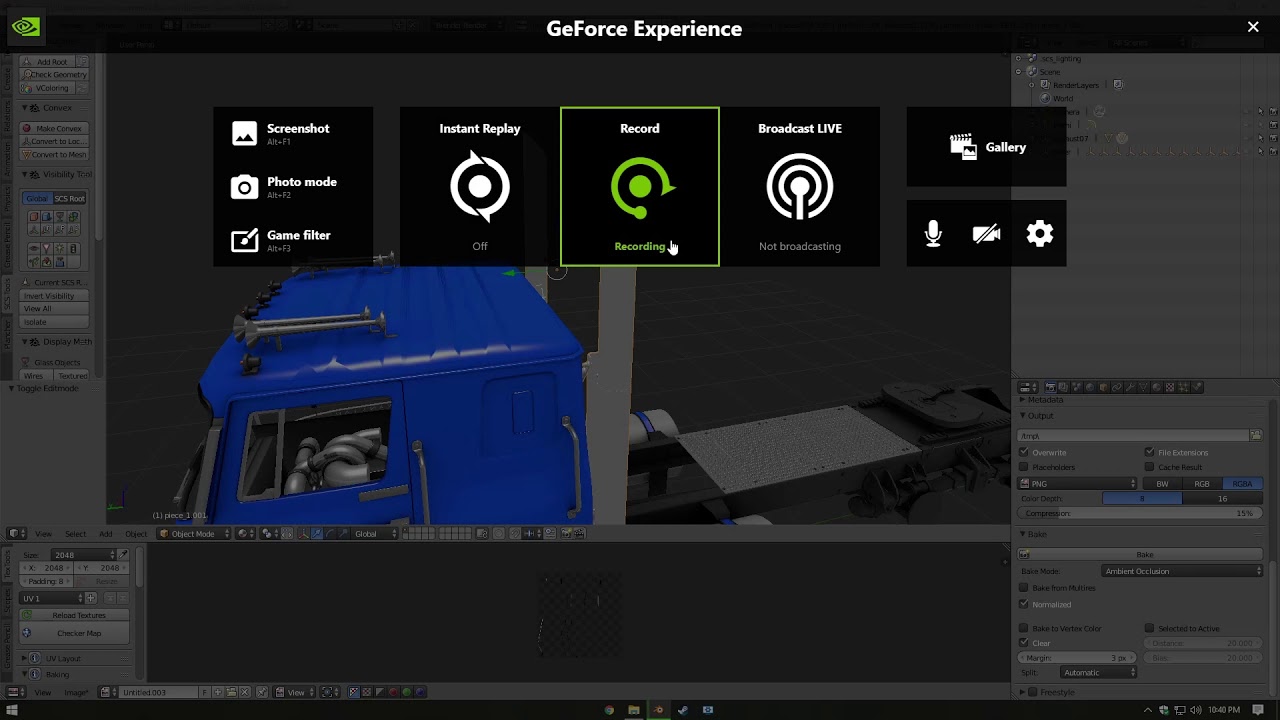Open Chrome from the taskbar
Viewport: 1280px width, 720px height.
pyautogui.click(x=609, y=710)
